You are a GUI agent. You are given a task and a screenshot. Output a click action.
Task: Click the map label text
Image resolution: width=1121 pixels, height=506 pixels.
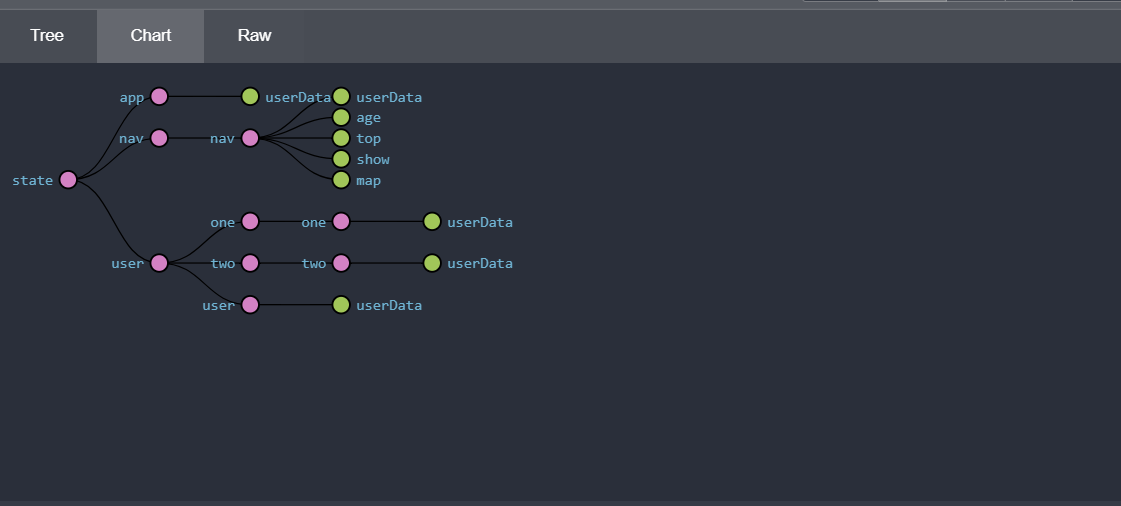[368, 180]
